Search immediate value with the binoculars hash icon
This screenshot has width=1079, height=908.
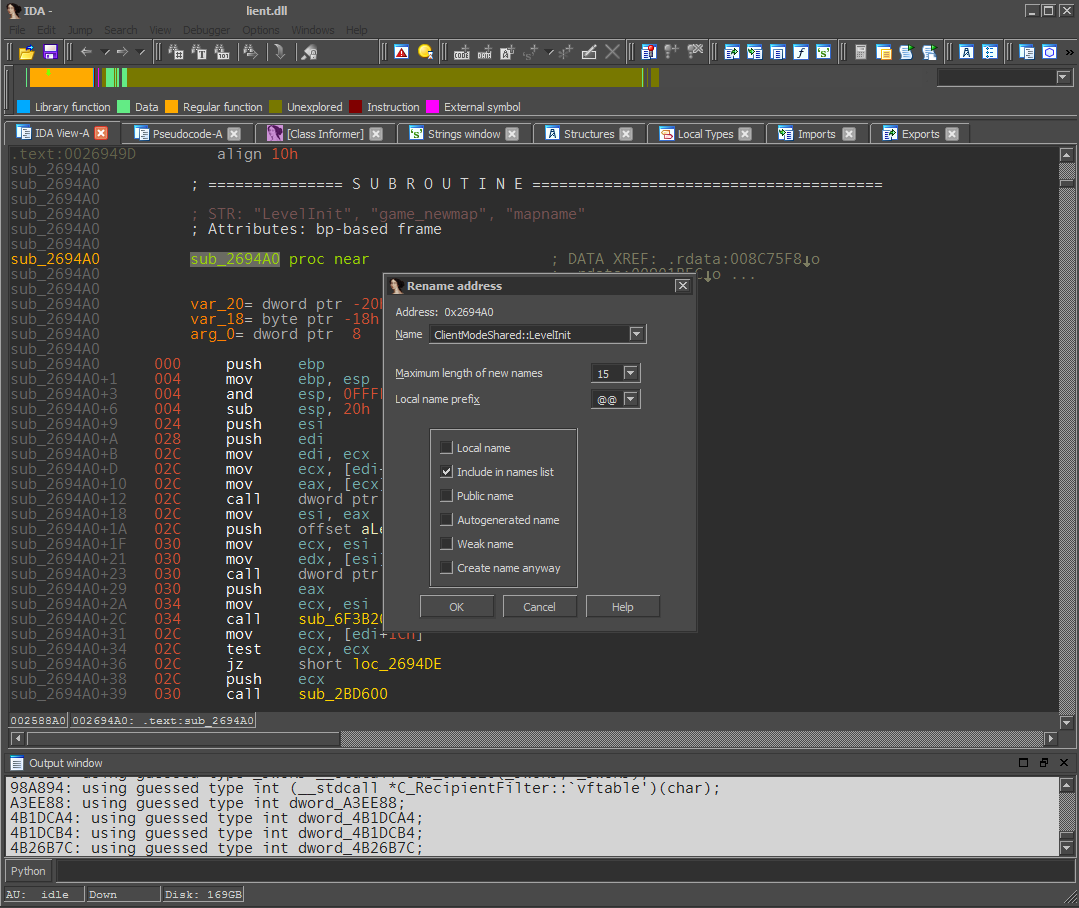pyautogui.click(x=175, y=52)
